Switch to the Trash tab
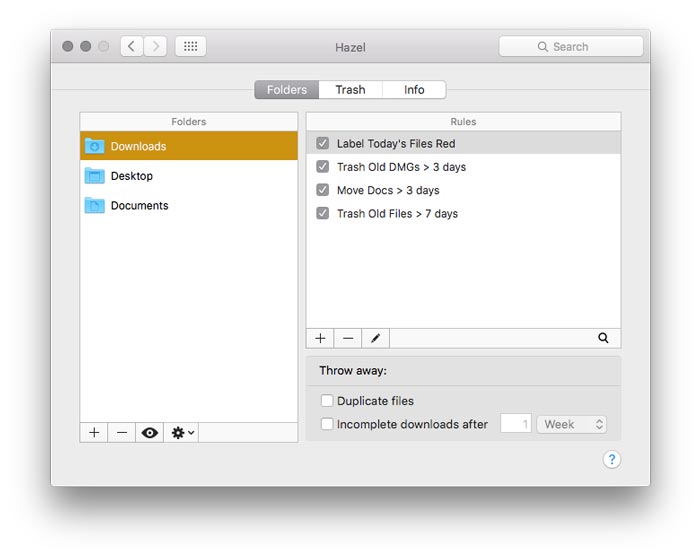The width and height of the screenshot is (700, 558). click(x=350, y=90)
